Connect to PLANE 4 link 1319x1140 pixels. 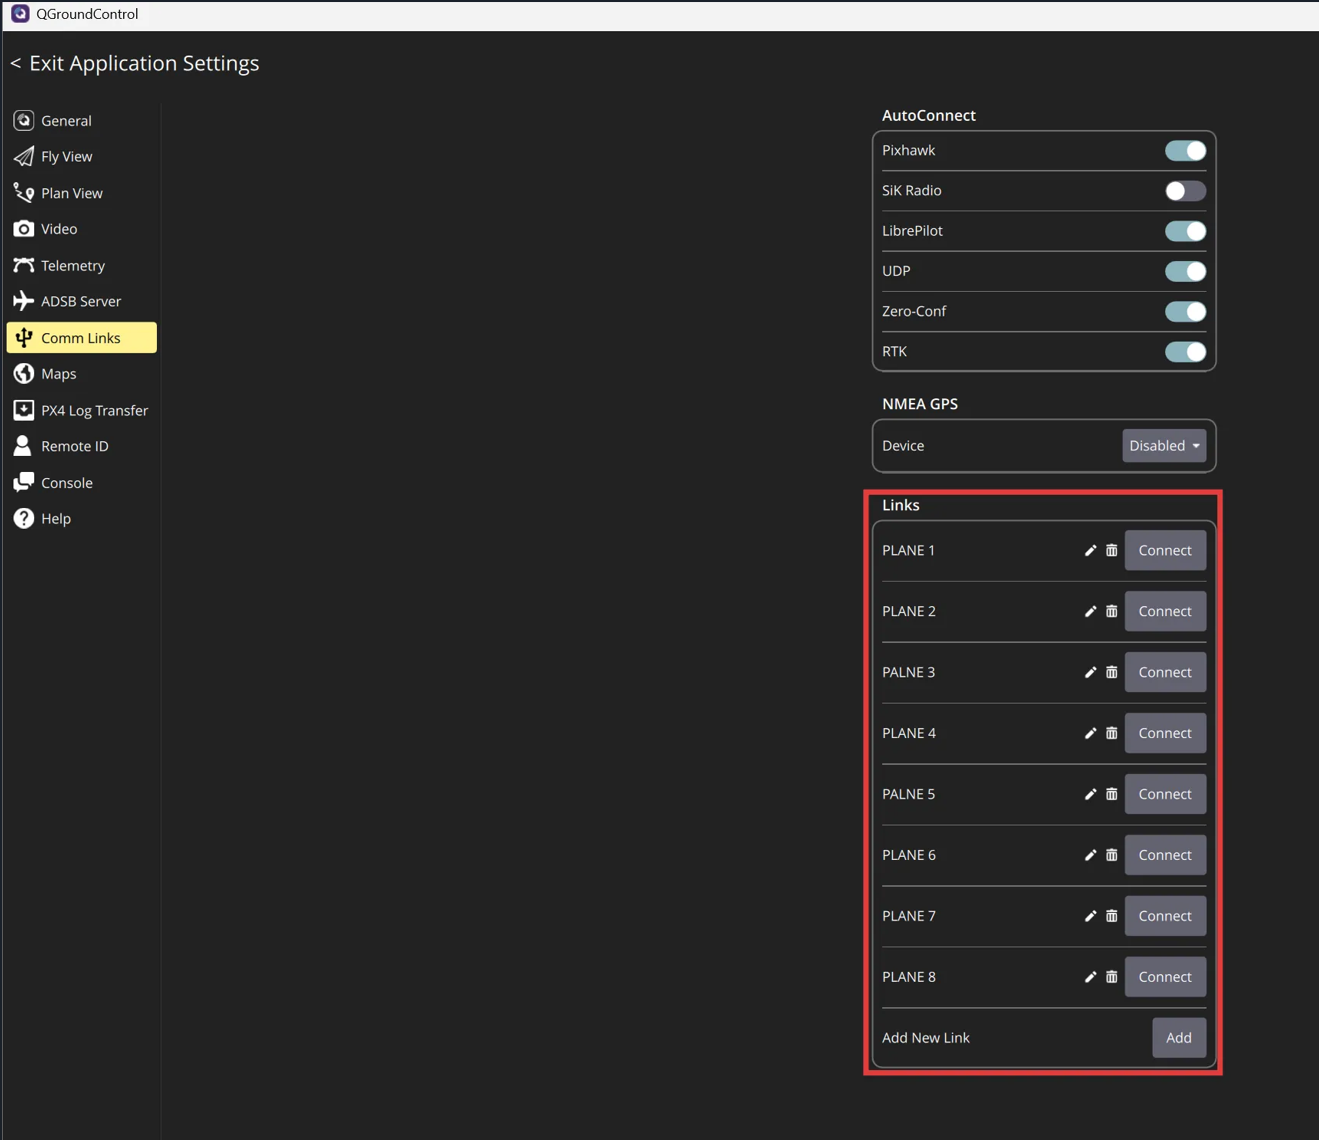tap(1165, 733)
